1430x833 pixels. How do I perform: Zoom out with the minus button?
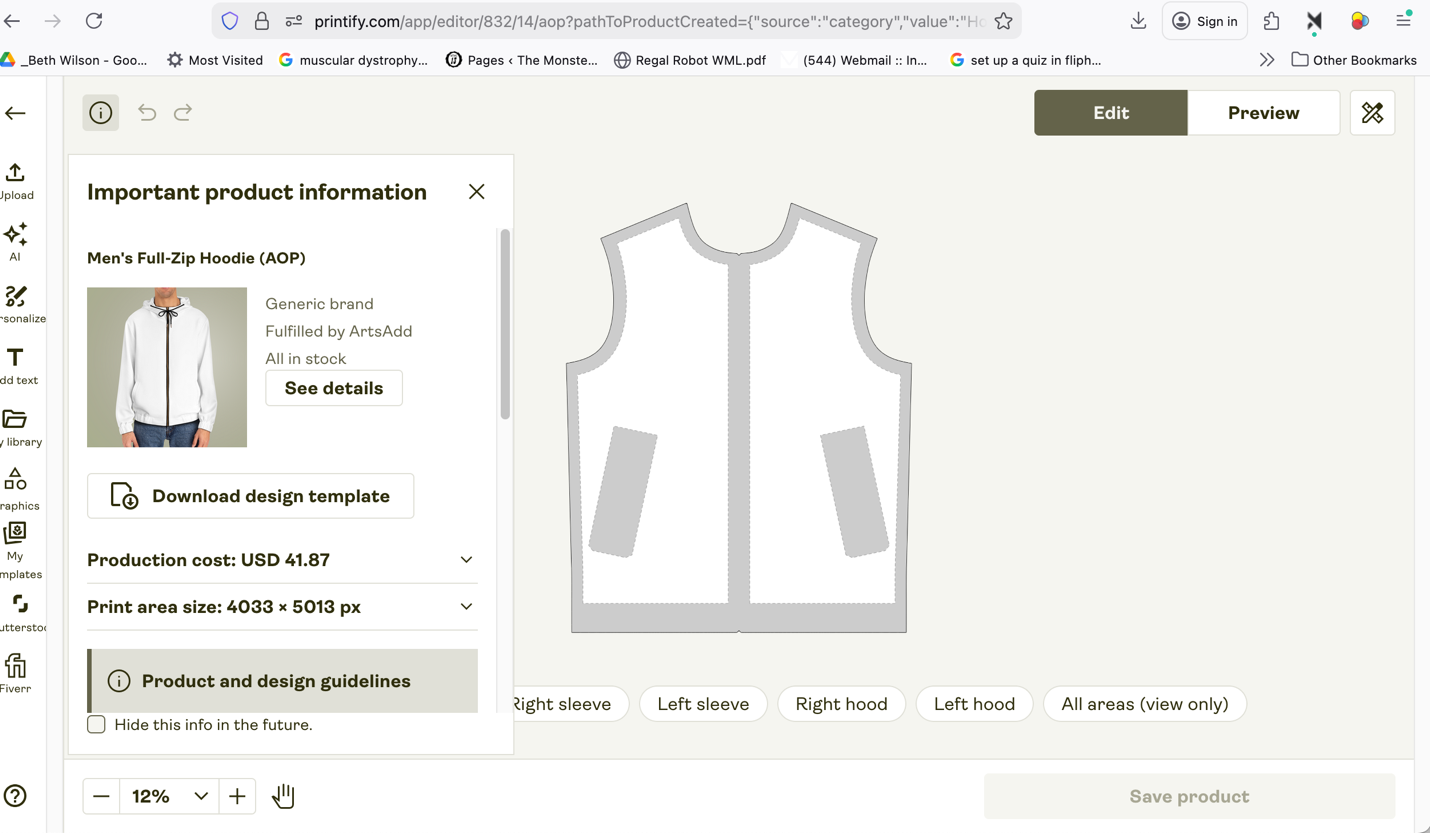tap(101, 796)
